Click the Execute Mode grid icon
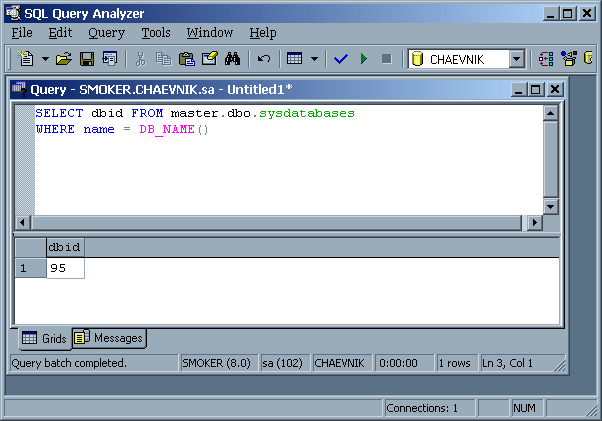This screenshot has height=421, width=602. (294, 59)
